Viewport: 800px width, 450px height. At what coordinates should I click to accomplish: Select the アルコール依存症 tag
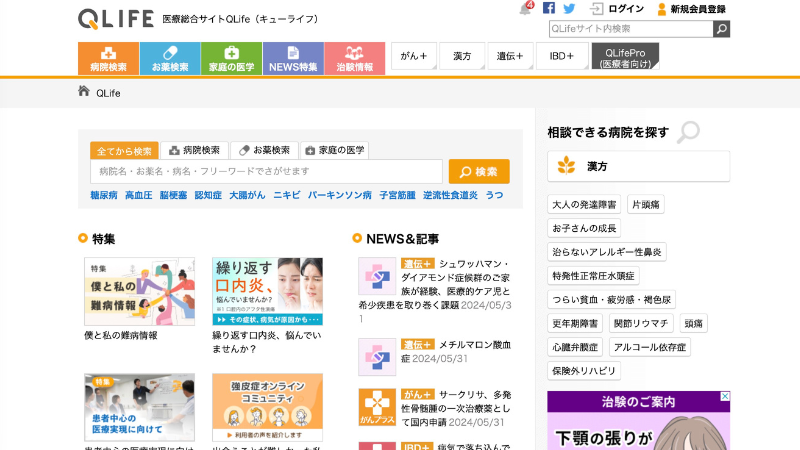pos(649,347)
